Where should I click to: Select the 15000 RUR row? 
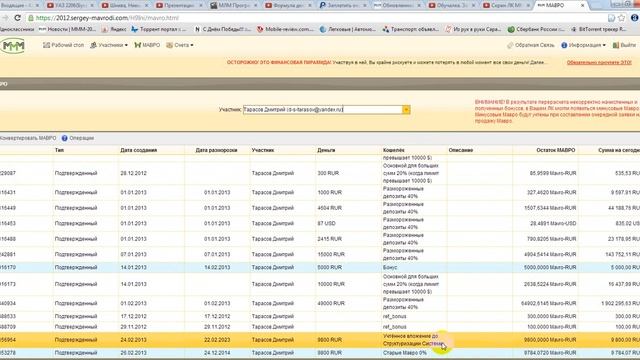320,254
